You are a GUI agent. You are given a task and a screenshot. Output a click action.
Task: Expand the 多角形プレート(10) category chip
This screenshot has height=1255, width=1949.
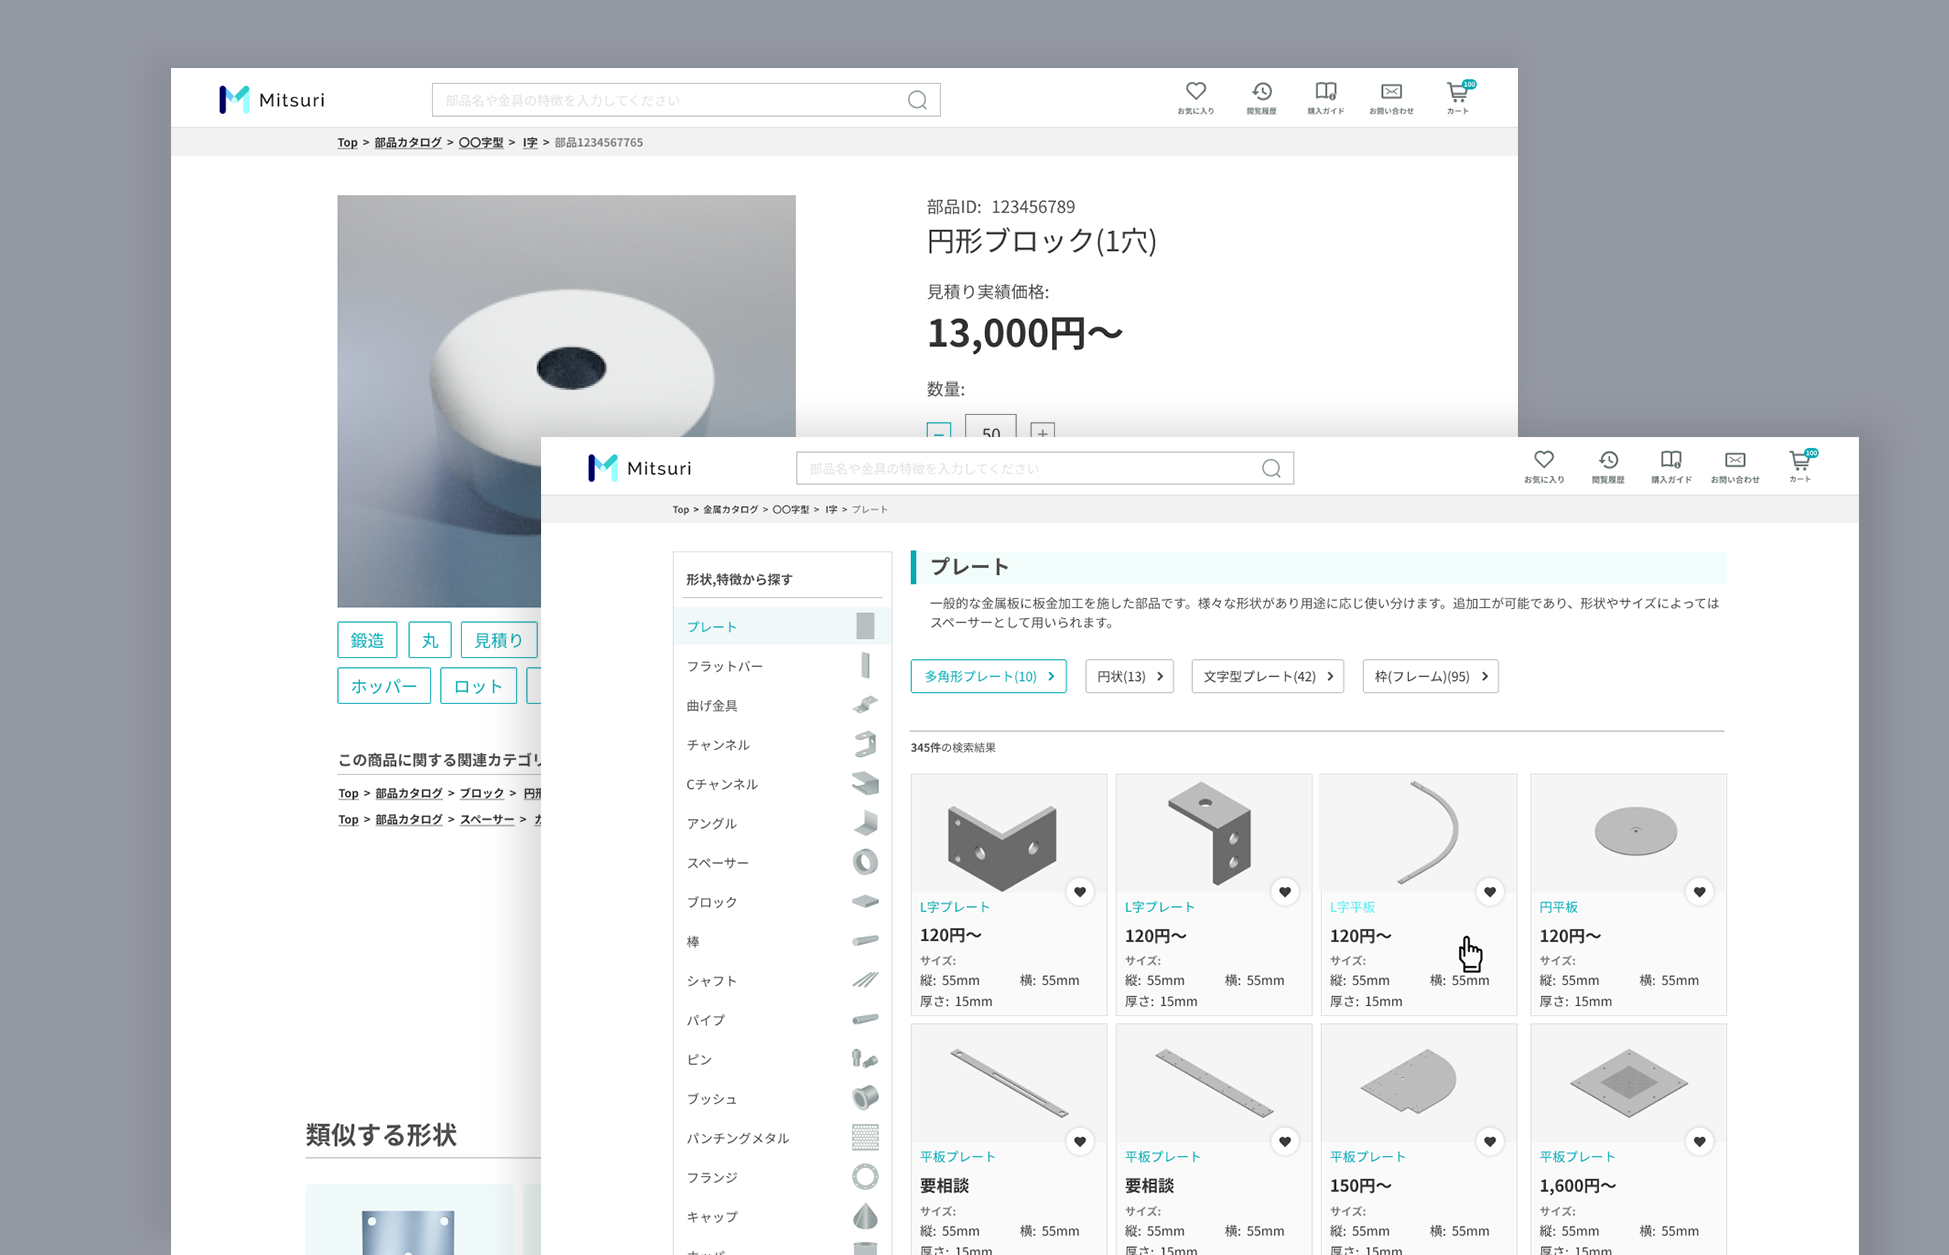(x=988, y=677)
